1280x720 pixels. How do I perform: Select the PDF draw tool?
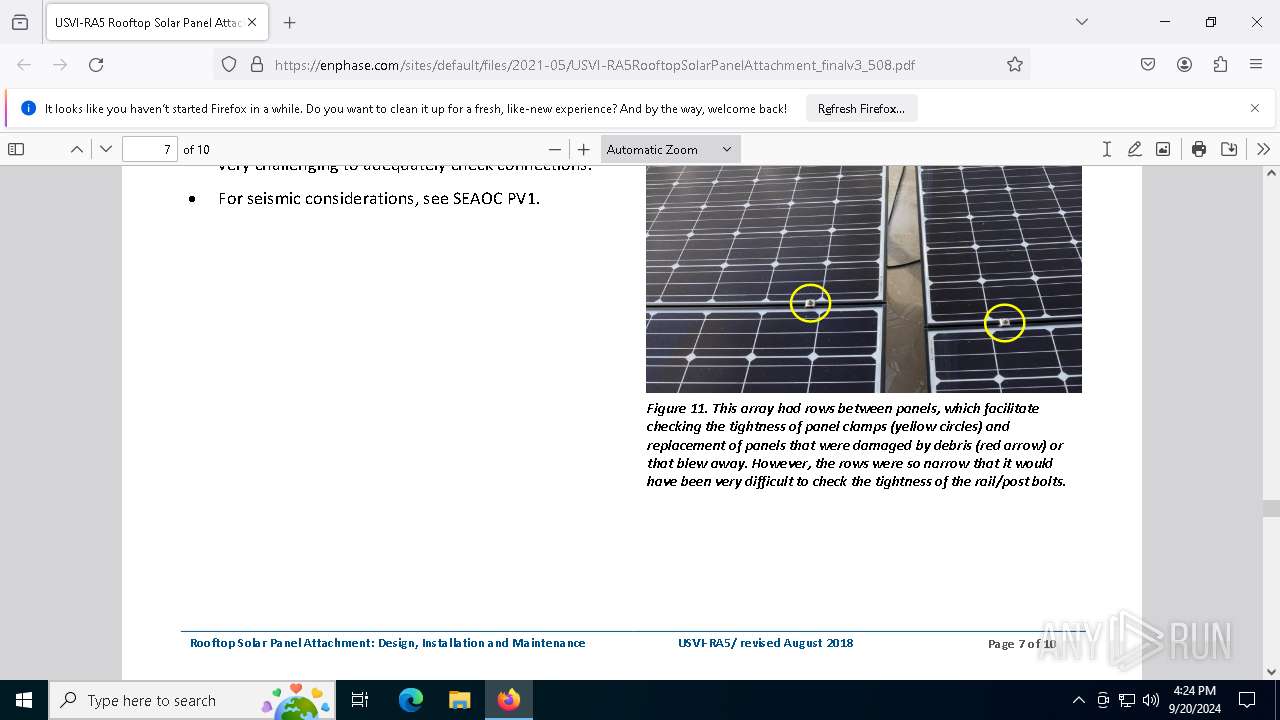pyautogui.click(x=1134, y=149)
